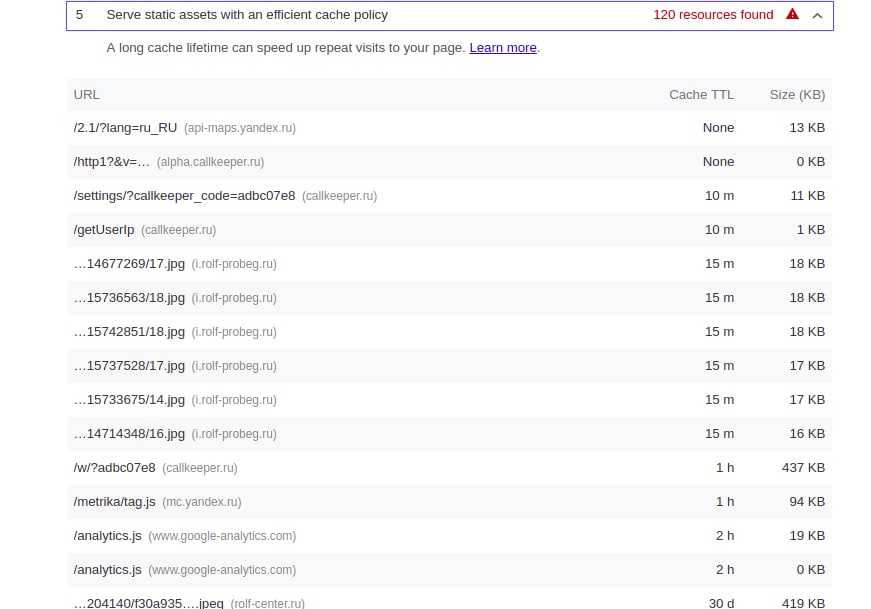Select the …15736563/18.jpg URL
The height and width of the screenshot is (609, 871).
(x=129, y=298)
